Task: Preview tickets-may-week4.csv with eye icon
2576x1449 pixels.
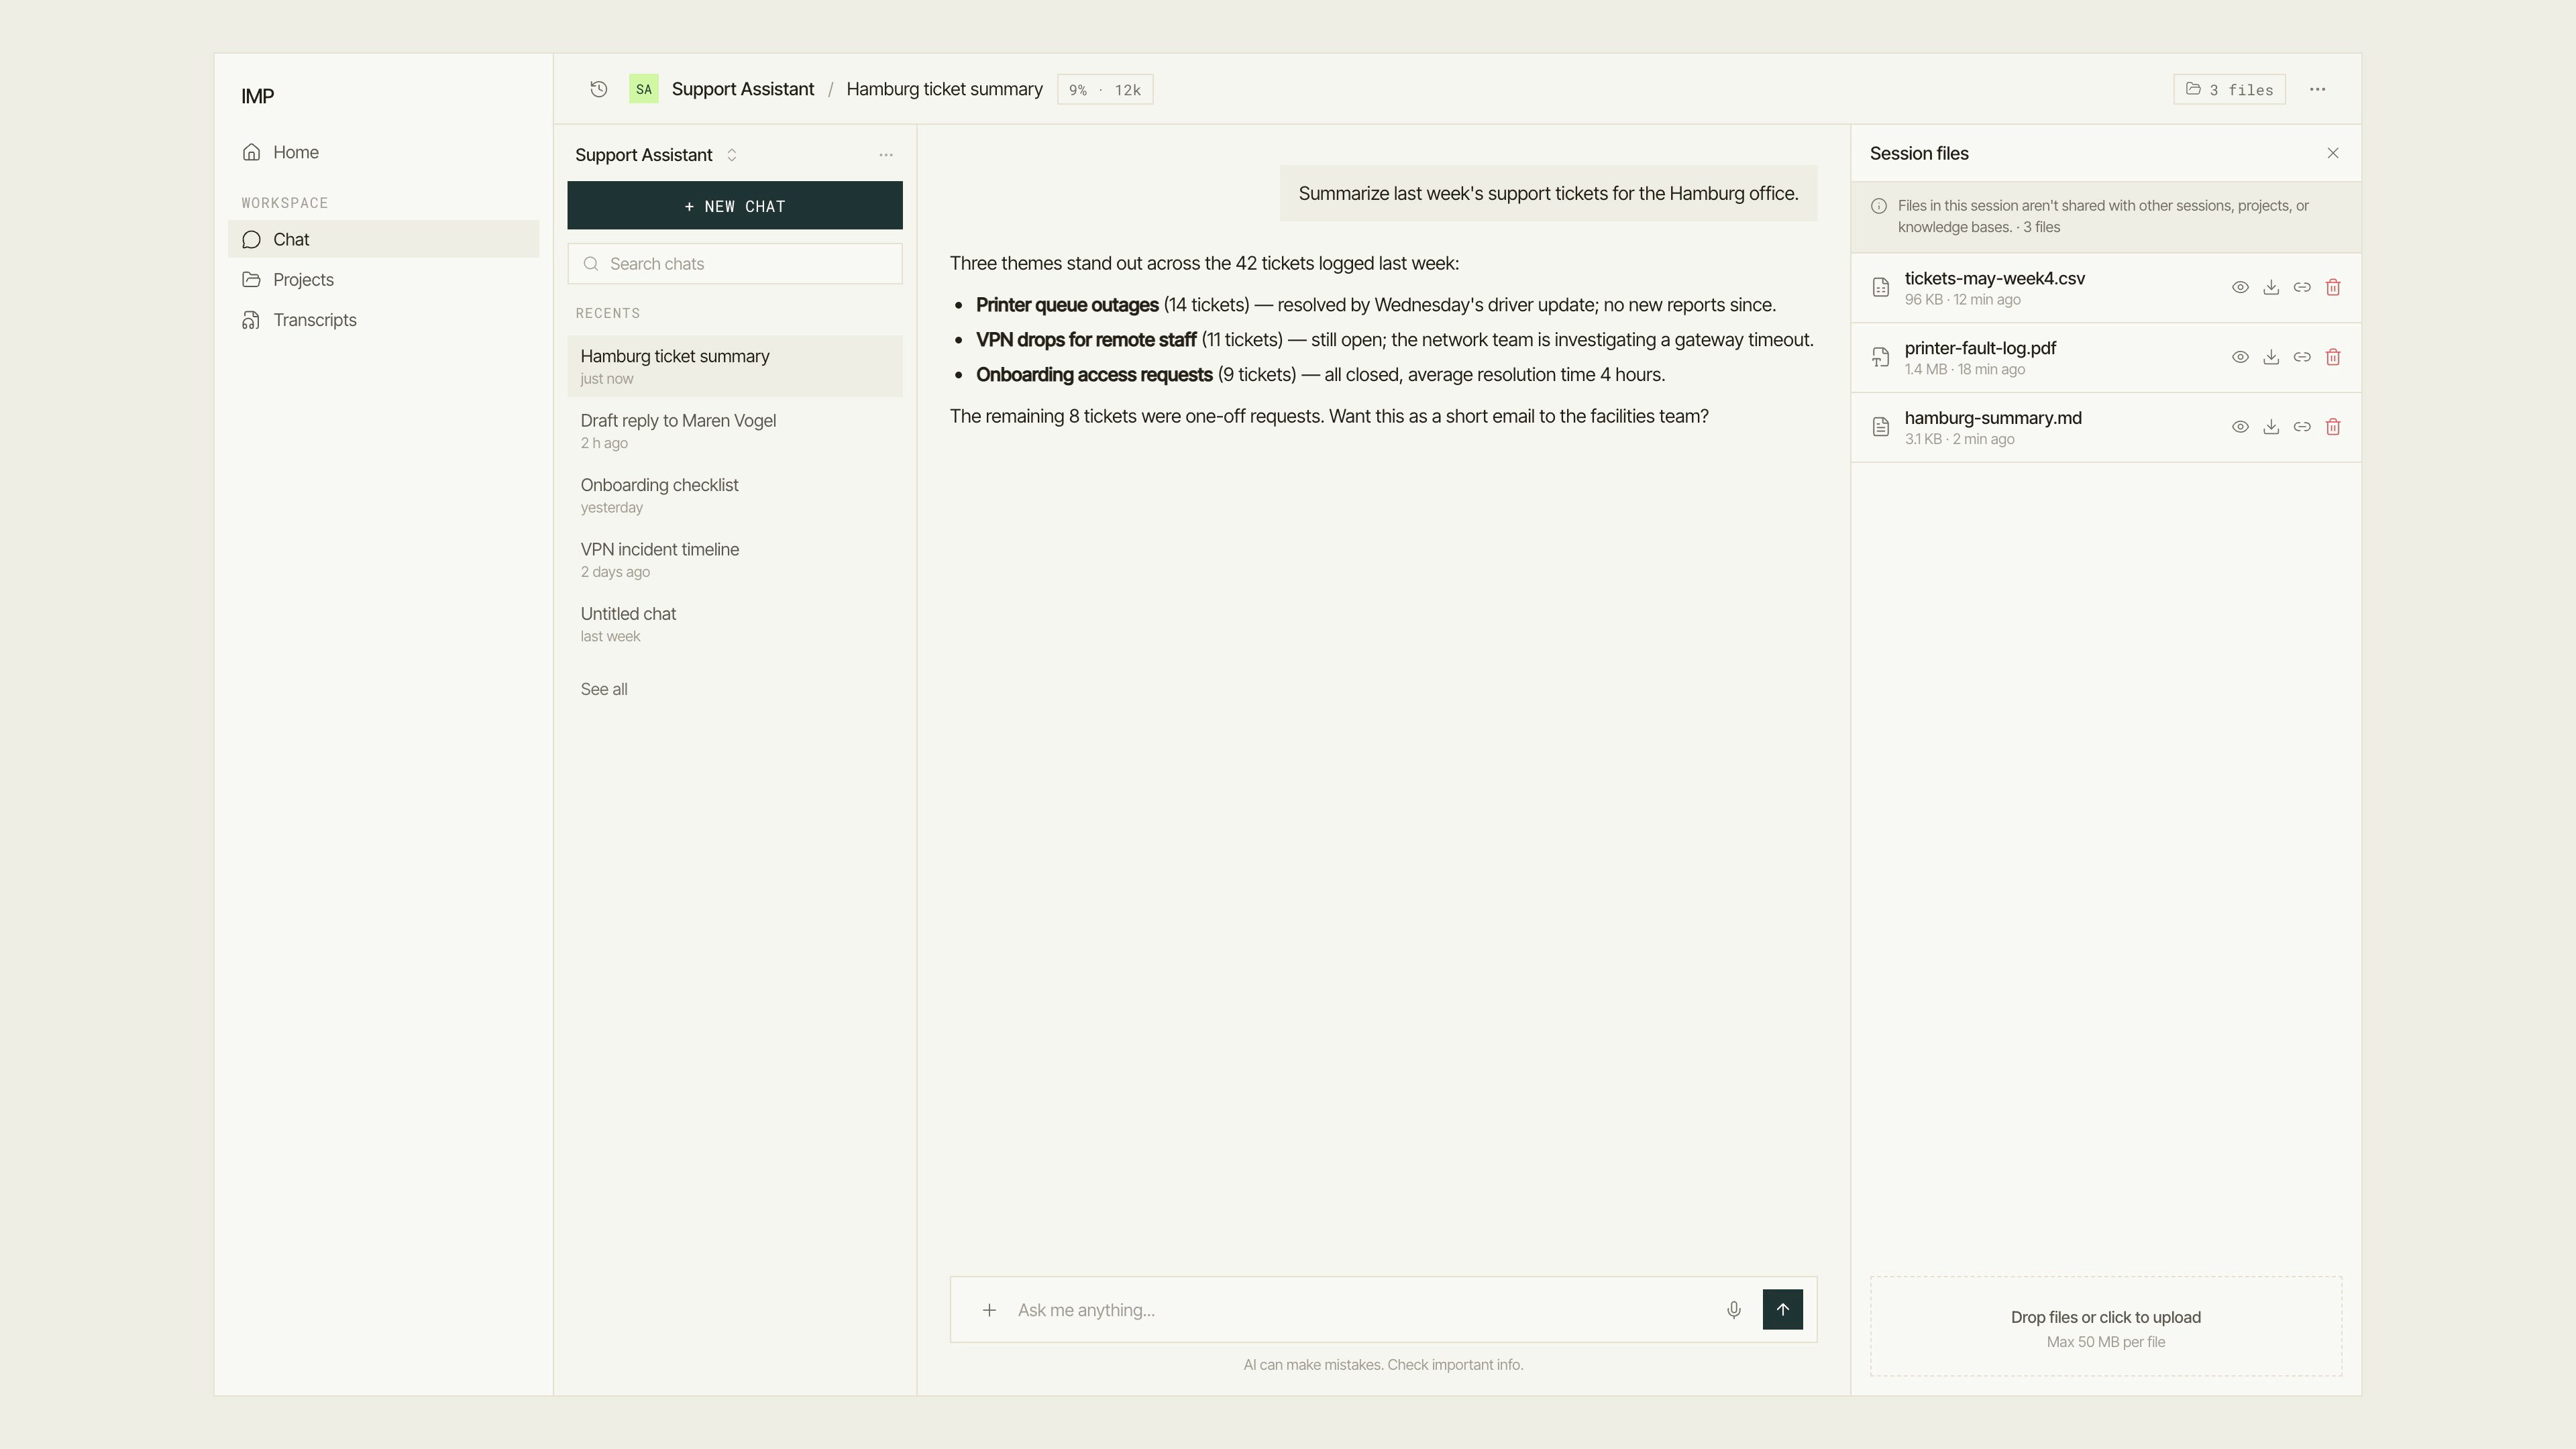Action: coord(2240,287)
